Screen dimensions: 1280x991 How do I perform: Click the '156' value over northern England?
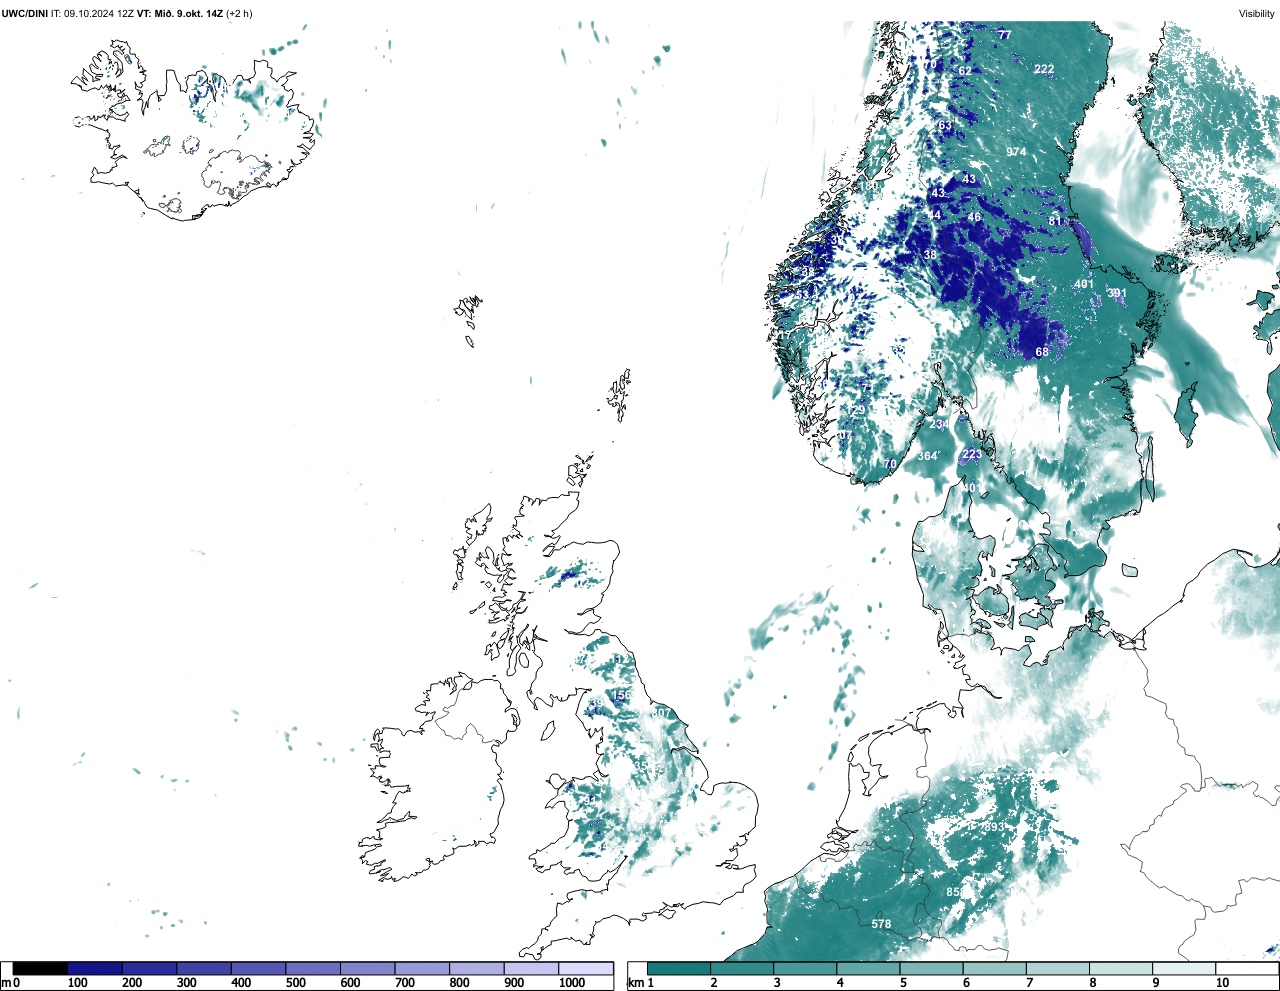(621, 695)
